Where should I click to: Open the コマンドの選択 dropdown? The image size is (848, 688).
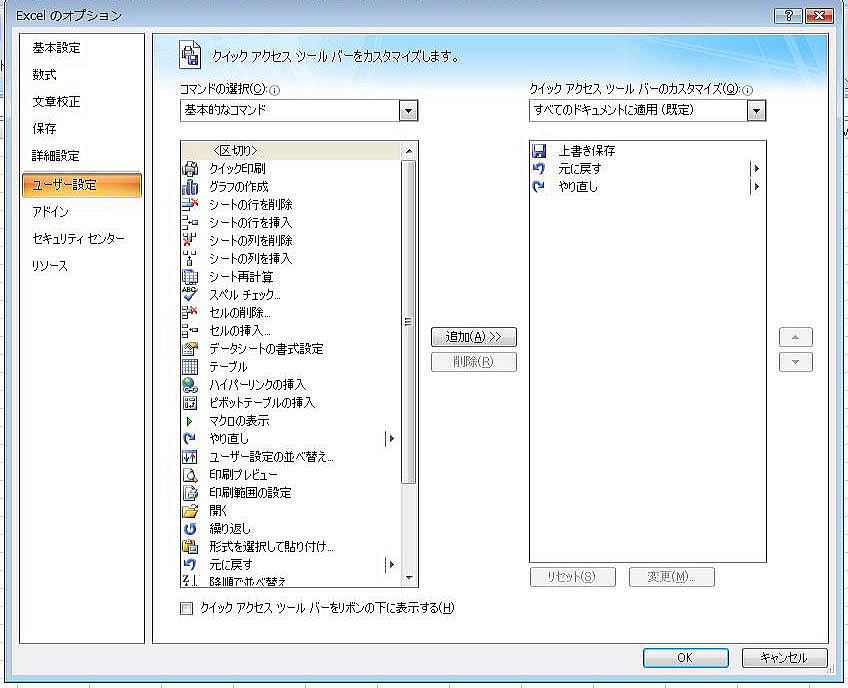click(408, 111)
